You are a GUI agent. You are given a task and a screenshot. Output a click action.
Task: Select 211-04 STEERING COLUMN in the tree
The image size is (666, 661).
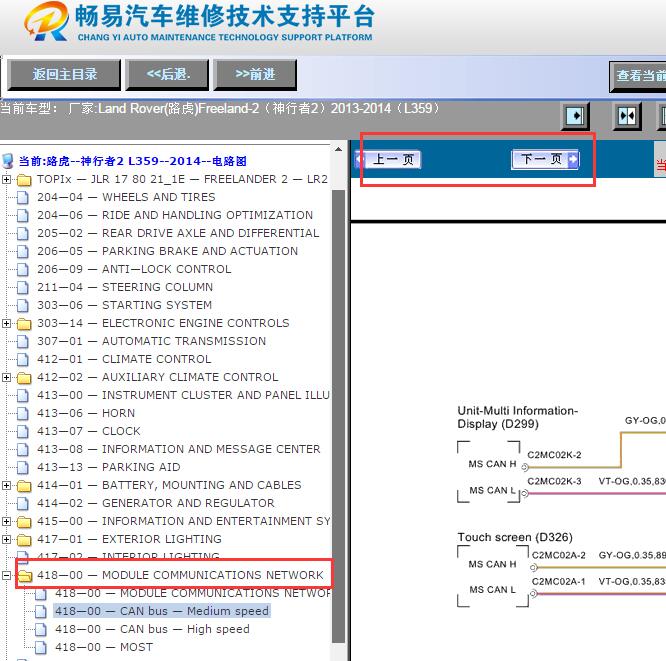(125, 287)
